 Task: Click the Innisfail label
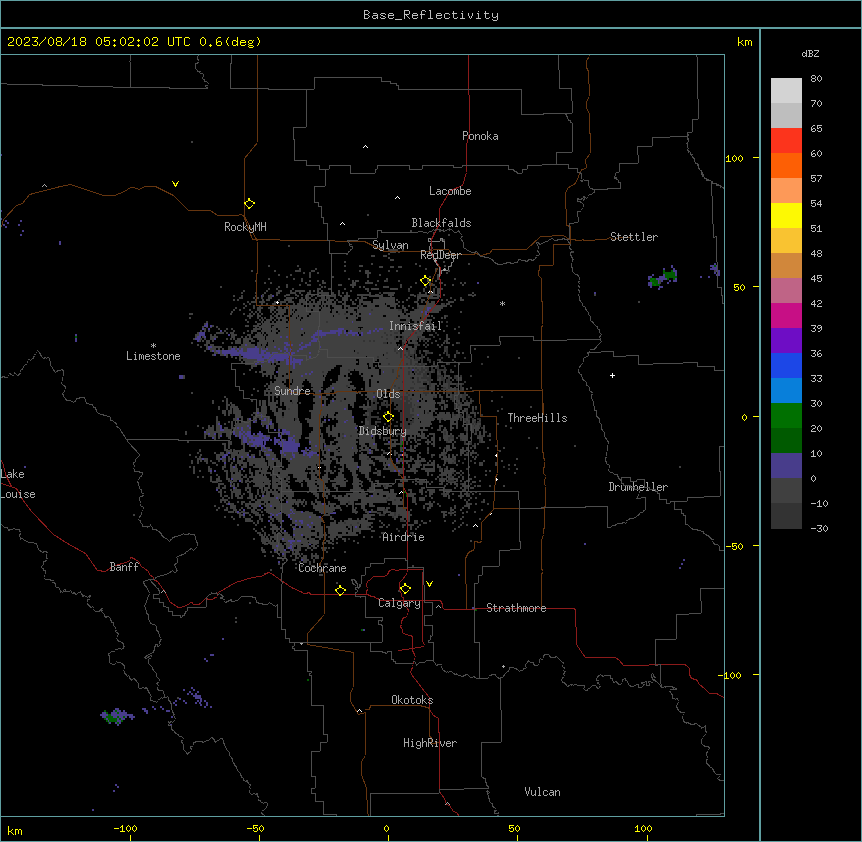(x=415, y=326)
